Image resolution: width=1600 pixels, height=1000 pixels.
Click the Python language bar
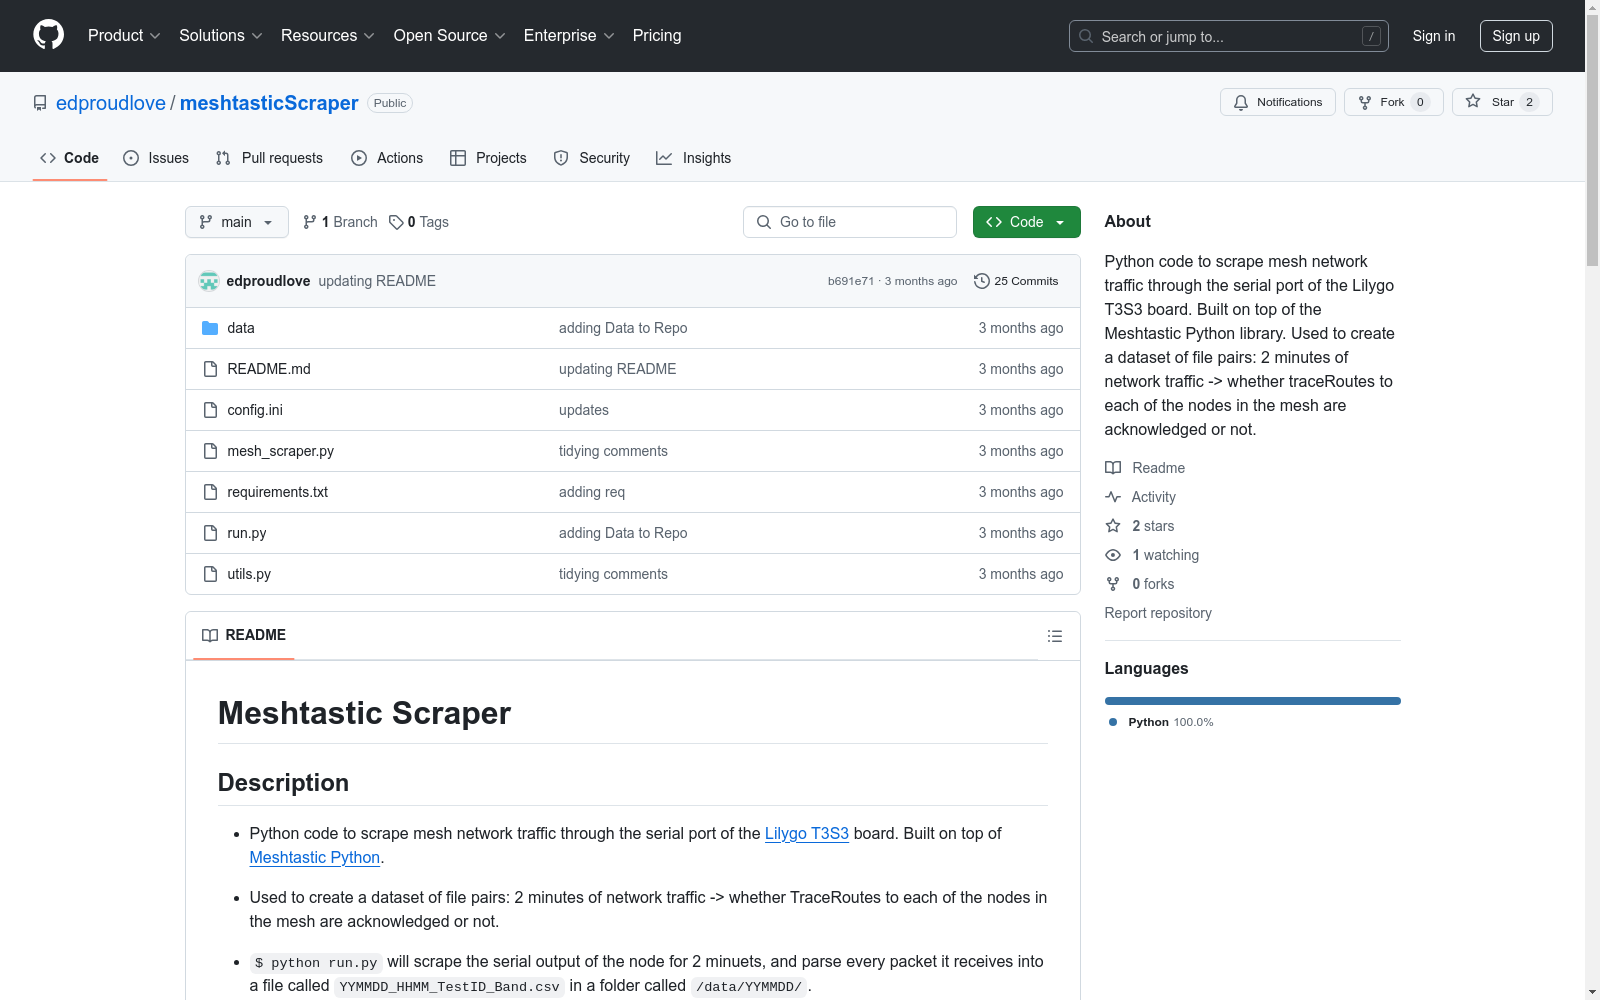pos(1253,701)
